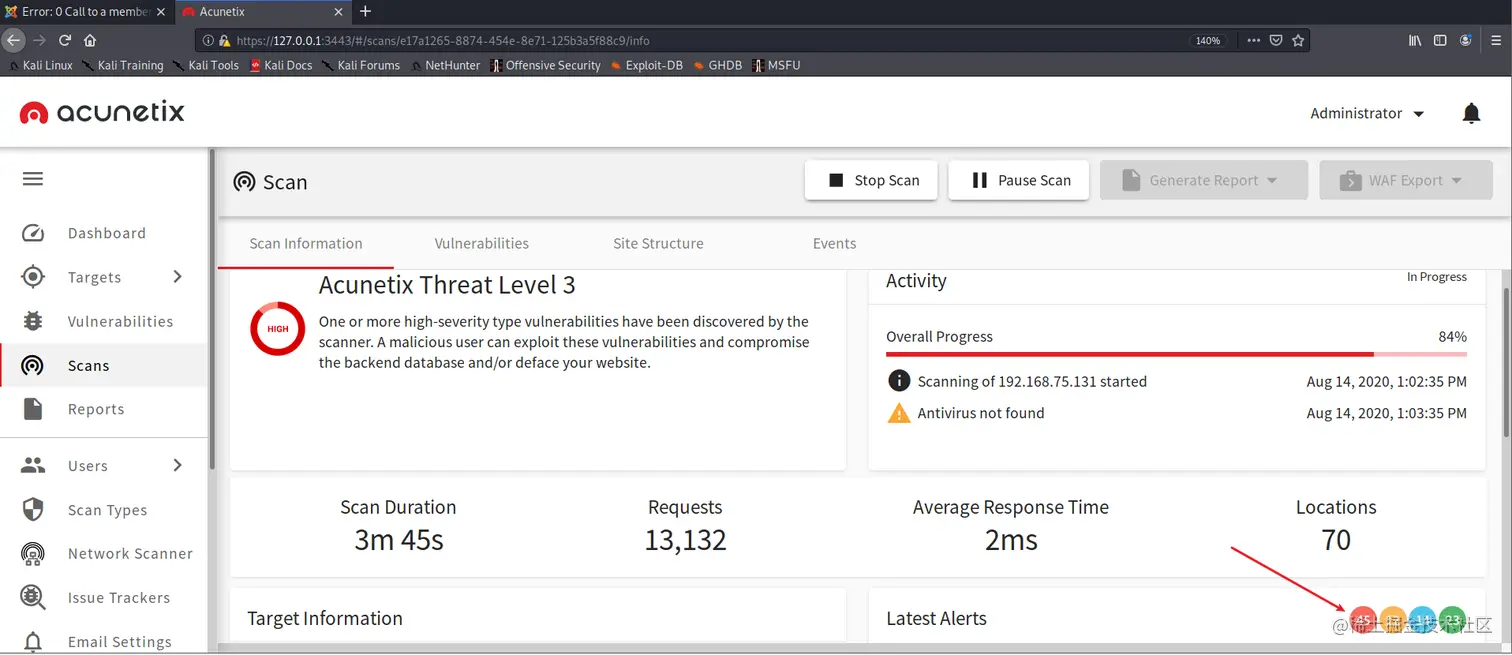The height and width of the screenshot is (655, 1512).
Task: Open Firefox library icon
Action: [x=1415, y=40]
